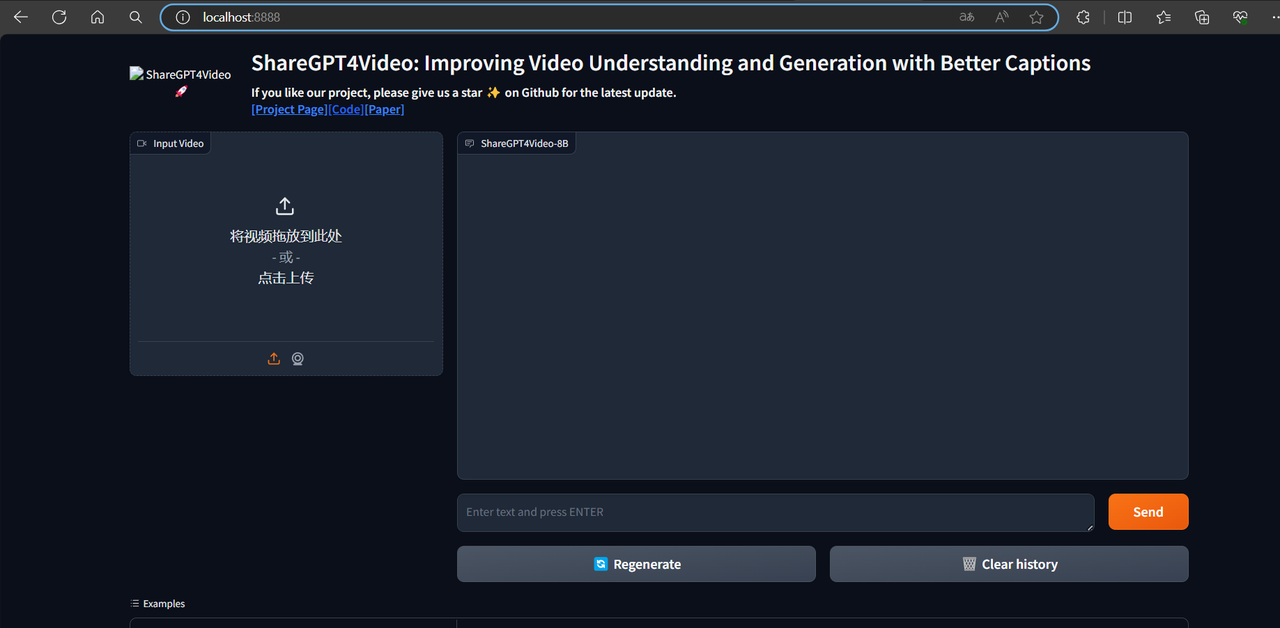Select the upload source icon under Input Video
This screenshot has width=1280, height=628.
click(x=274, y=359)
